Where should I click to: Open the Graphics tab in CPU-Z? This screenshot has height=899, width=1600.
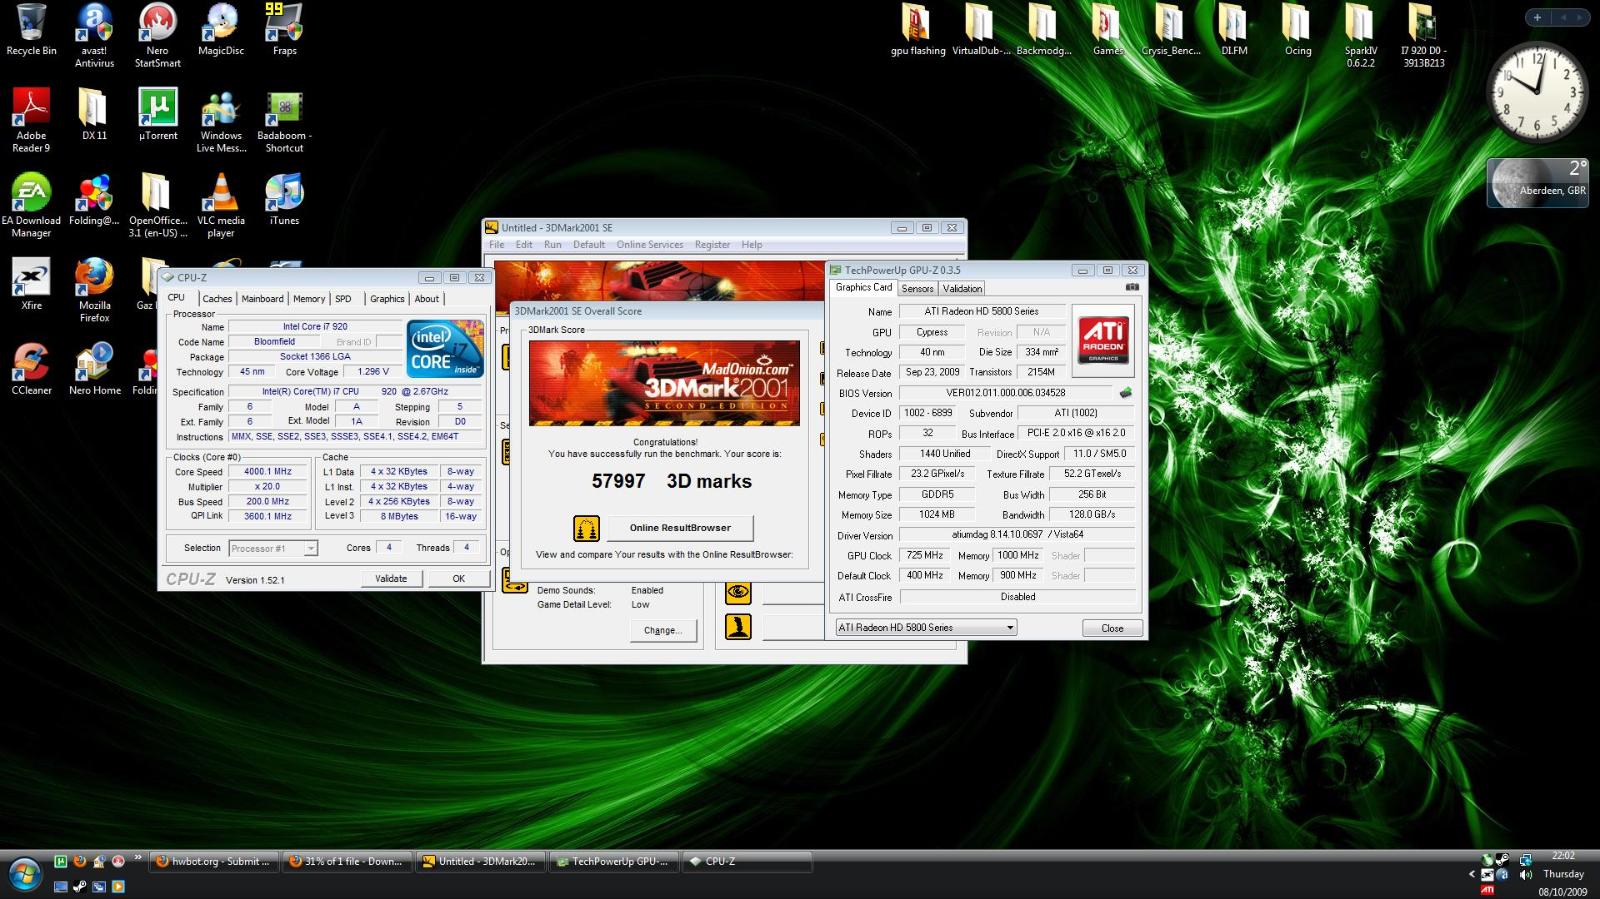tap(387, 299)
